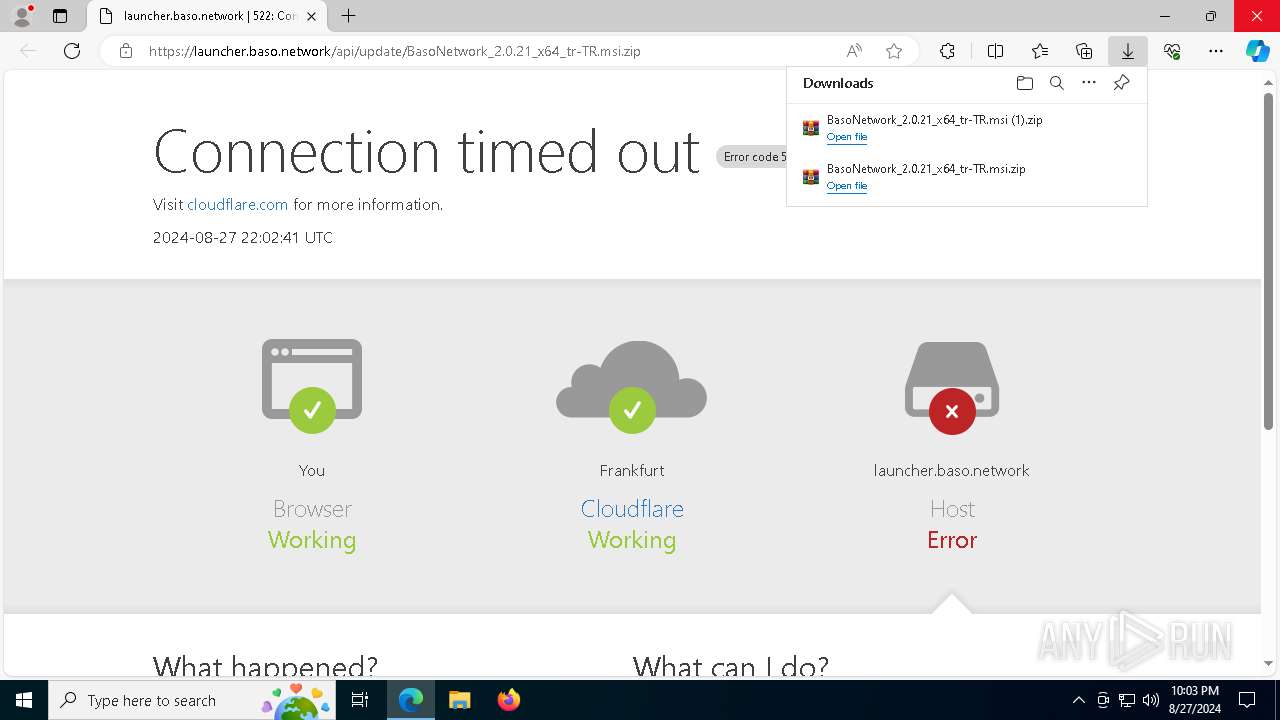The height and width of the screenshot is (720, 1280).
Task: Open Microsoft Edge from taskbar
Action: tap(411, 700)
